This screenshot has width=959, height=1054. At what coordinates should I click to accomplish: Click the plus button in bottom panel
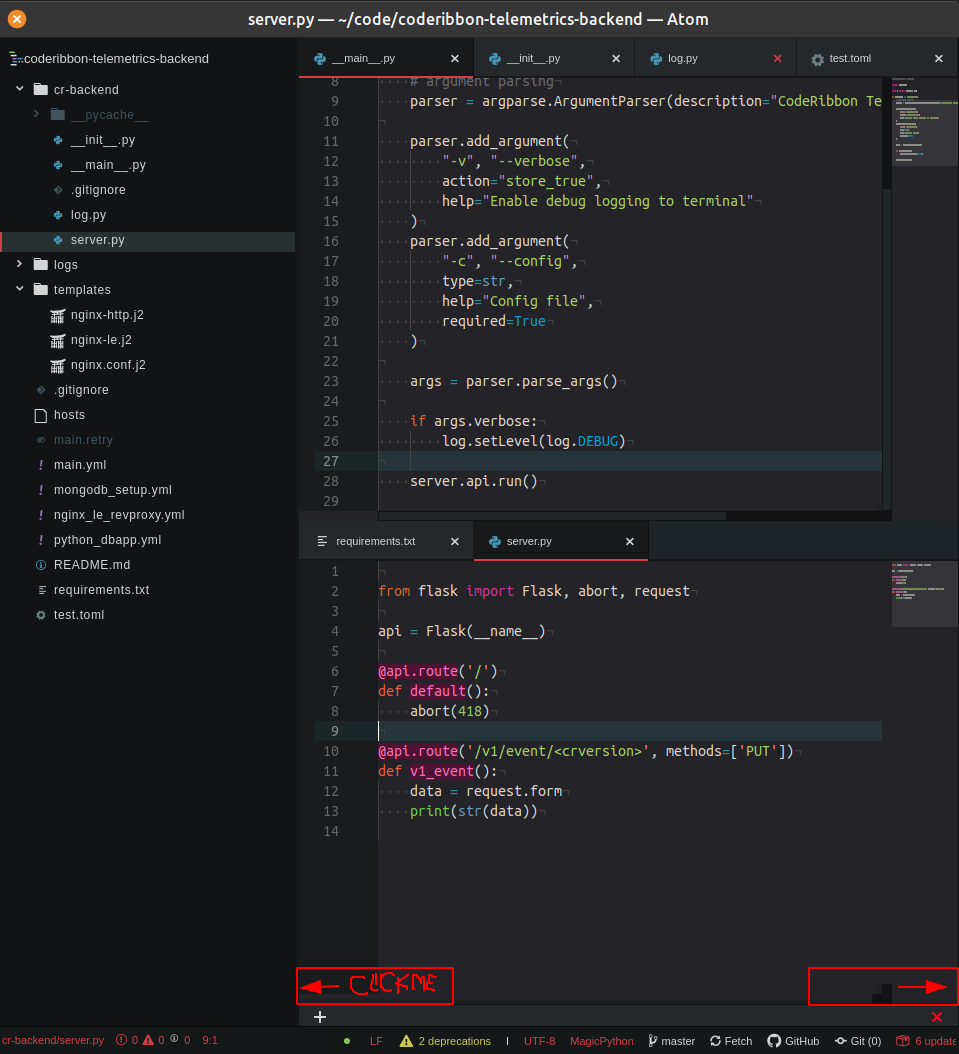point(320,1016)
